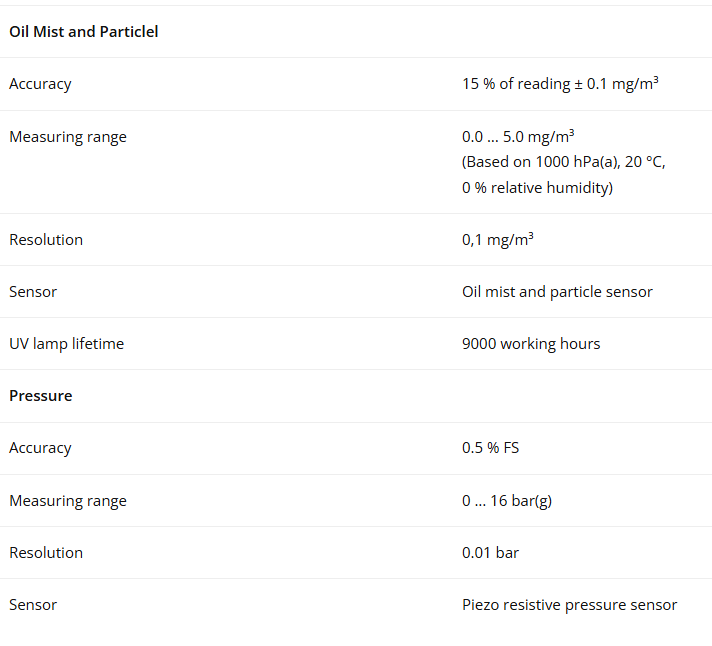Image resolution: width=712 pixels, height=646 pixels.
Task: Select the UV lamp lifetime label
Action: [x=66, y=344]
